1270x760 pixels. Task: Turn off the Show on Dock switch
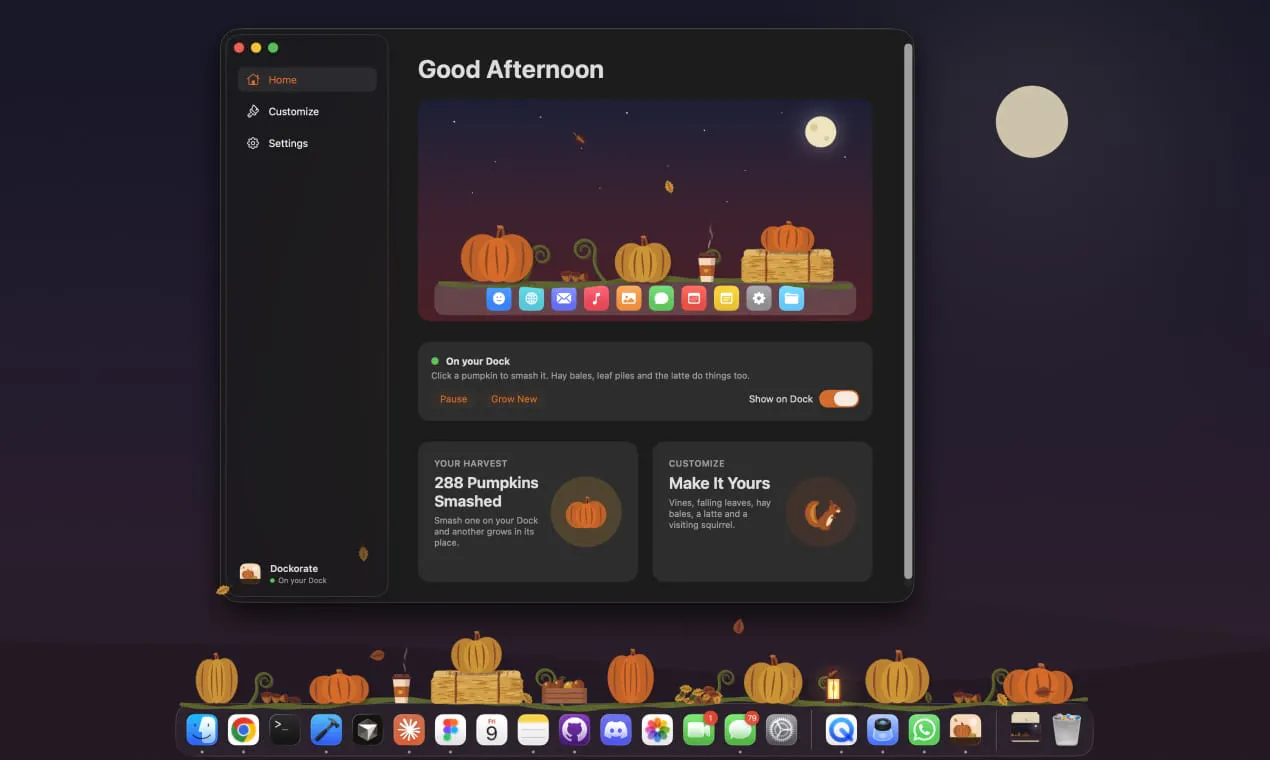point(839,399)
